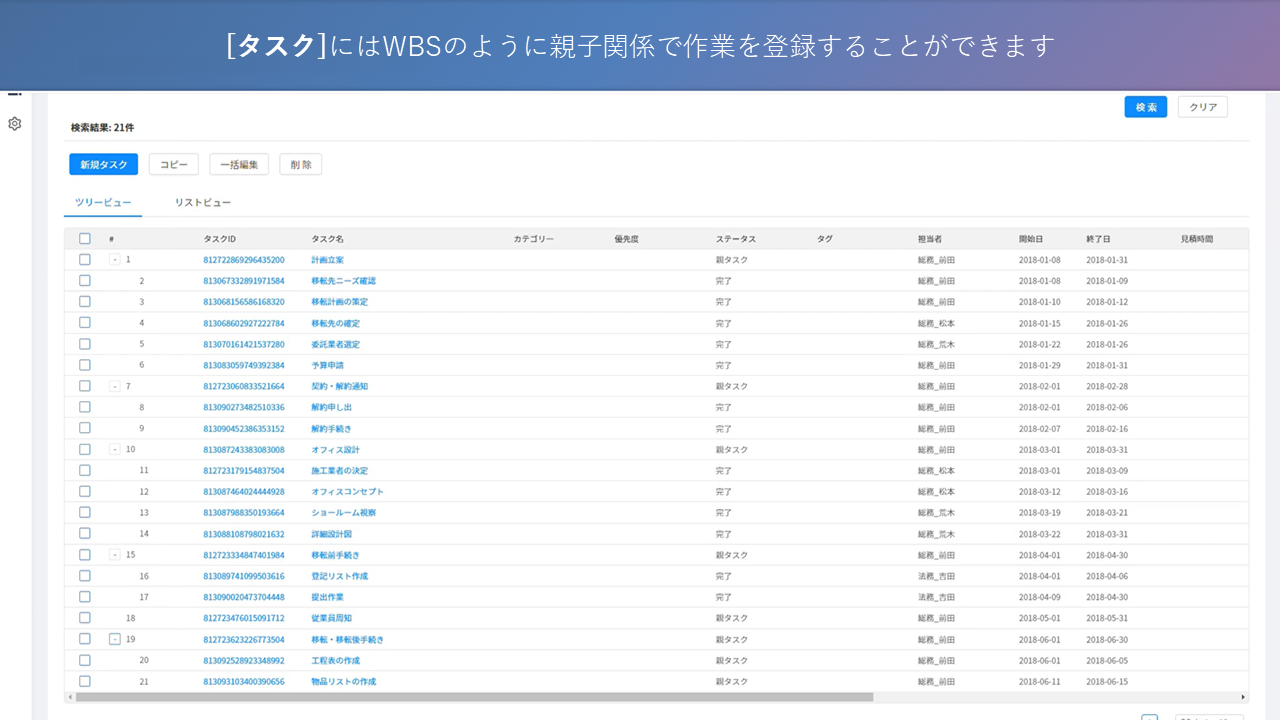The height and width of the screenshot is (720, 1280).
Task: Collapse parent task row 7 契約・解約通知
Action: (x=114, y=386)
